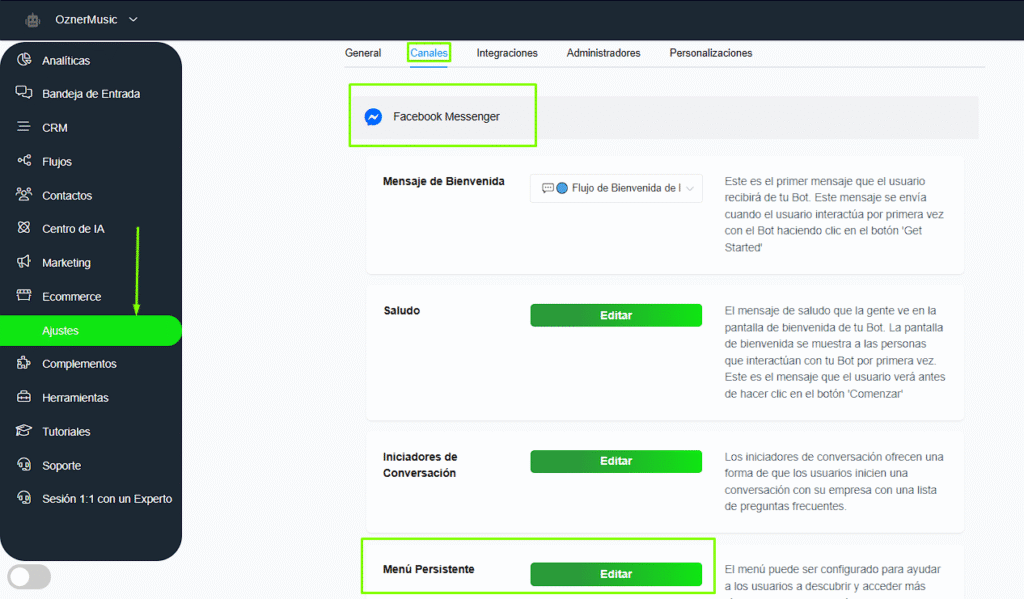Open Soporte for help
Screen dimensions: 1024x599
point(63,465)
